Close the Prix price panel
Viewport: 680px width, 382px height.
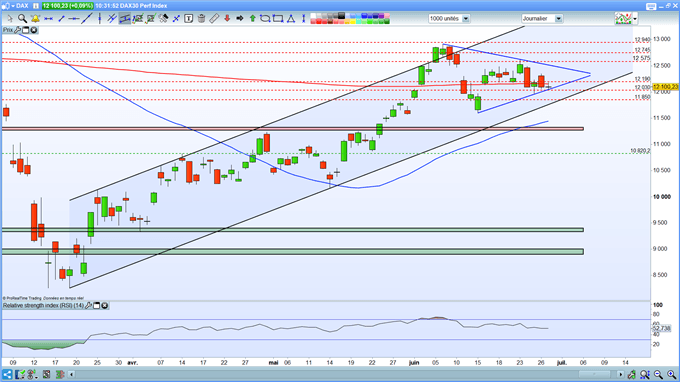point(33,30)
